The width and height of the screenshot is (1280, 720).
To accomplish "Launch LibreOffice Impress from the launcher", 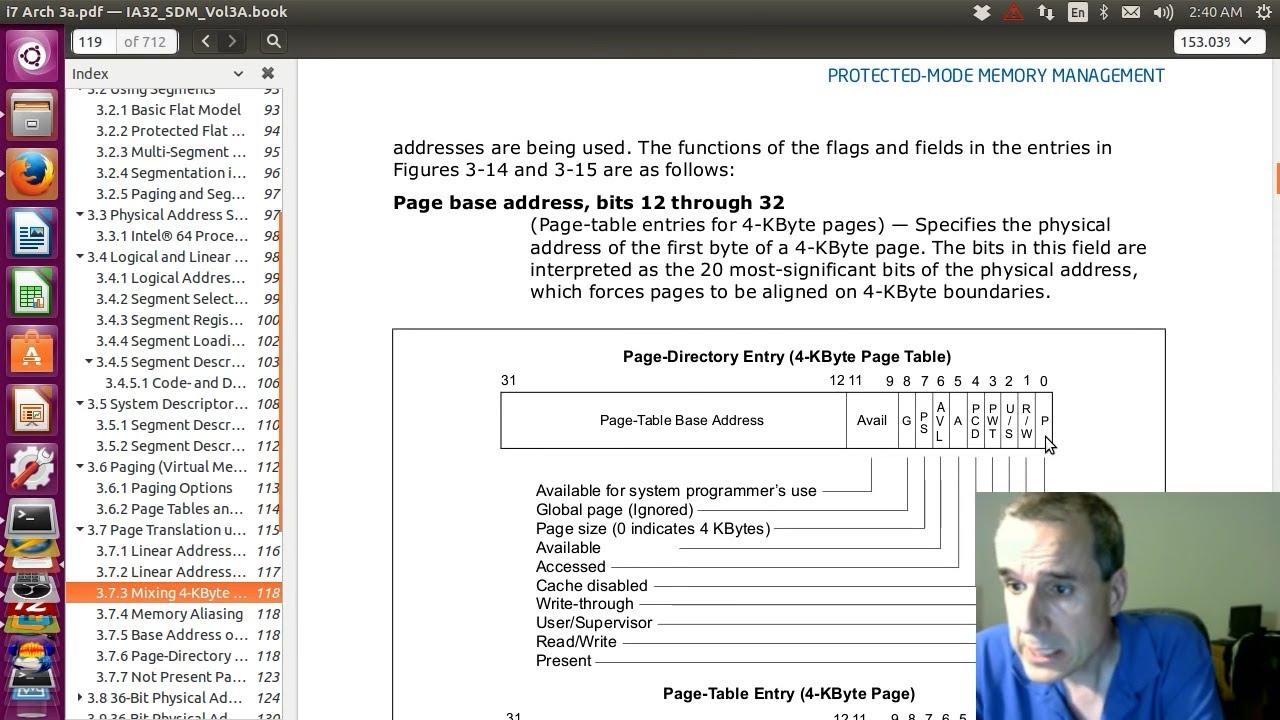I will pos(32,410).
